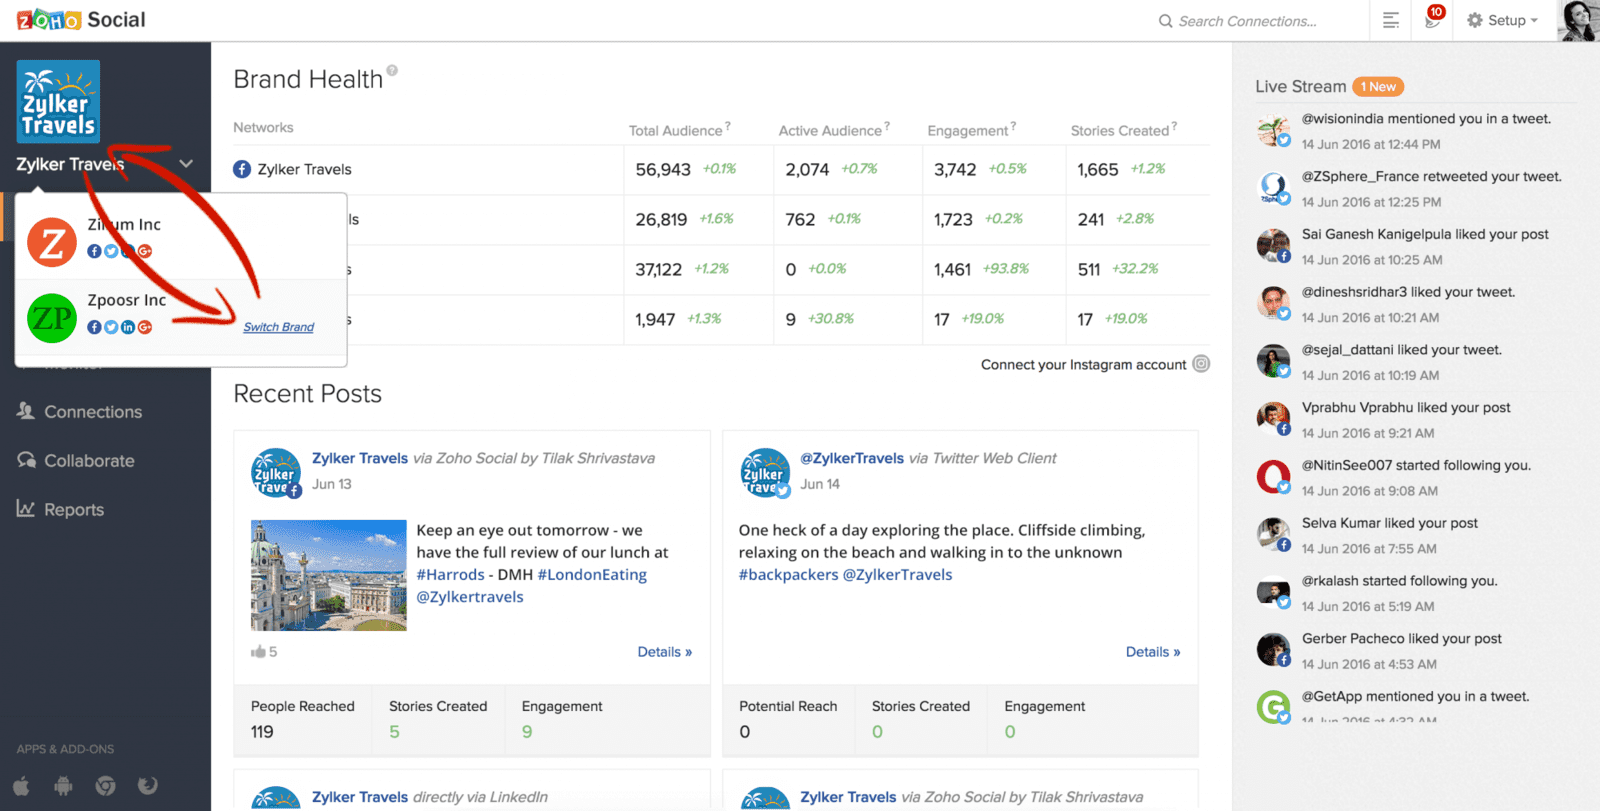Image resolution: width=1600 pixels, height=811 pixels.
Task: Click the @GetApp avatar in Live Stream
Action: click(1273, 707)
